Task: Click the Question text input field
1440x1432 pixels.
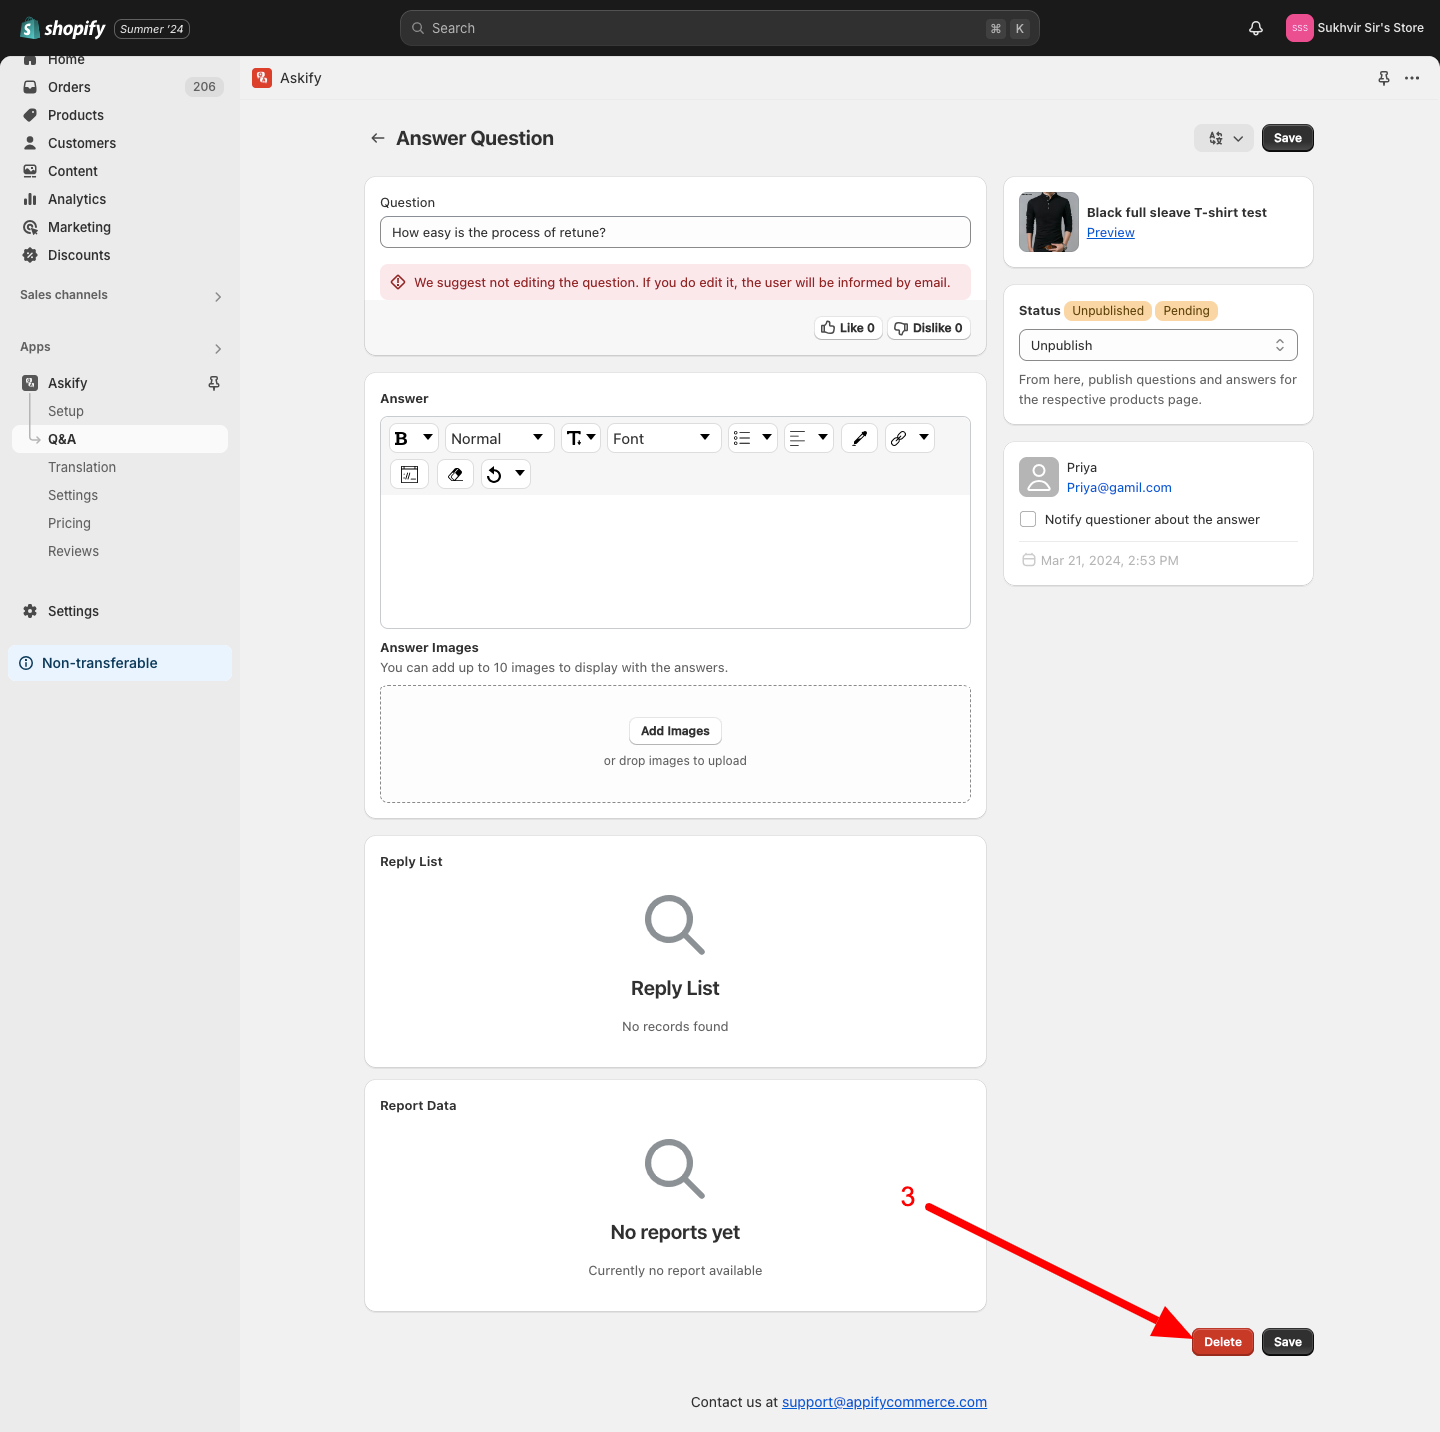Action: 675,232
